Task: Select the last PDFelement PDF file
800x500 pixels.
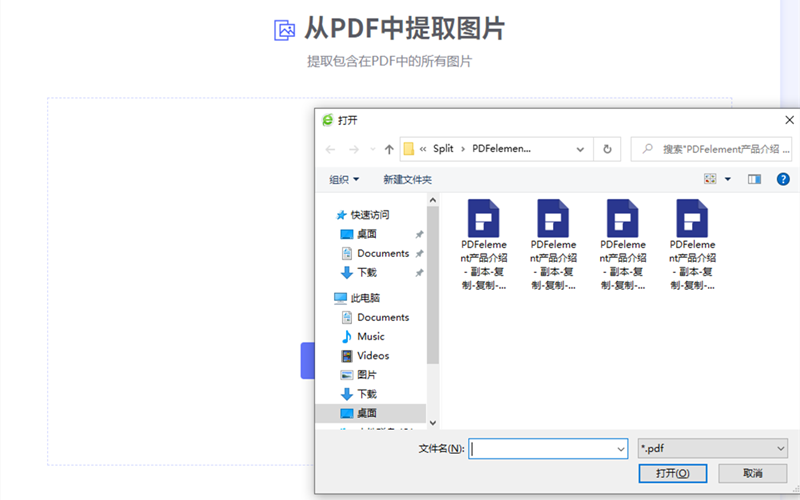Action: point(692,244)
